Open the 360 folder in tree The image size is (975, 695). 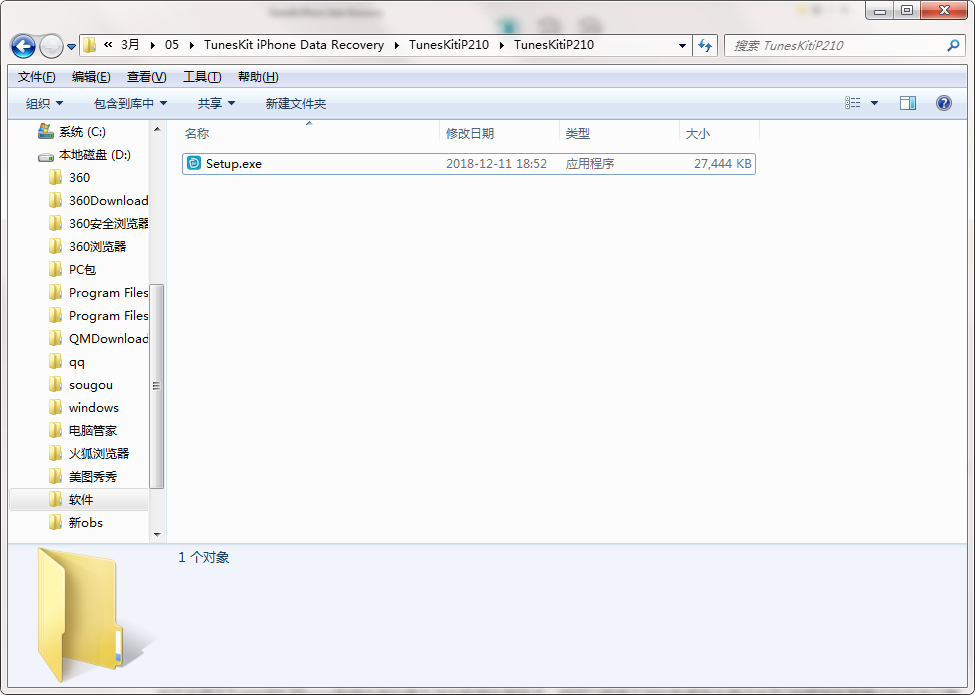[80, 178]
